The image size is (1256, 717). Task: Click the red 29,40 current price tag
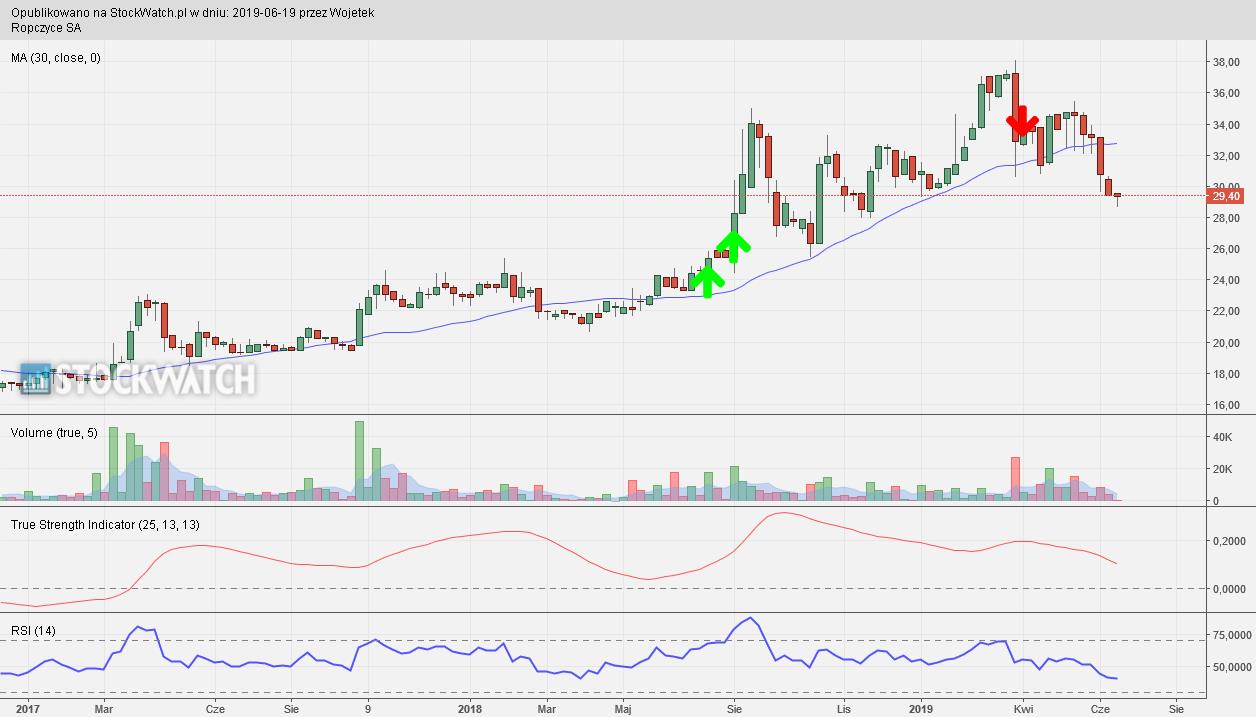click(x=1227, y=197)
